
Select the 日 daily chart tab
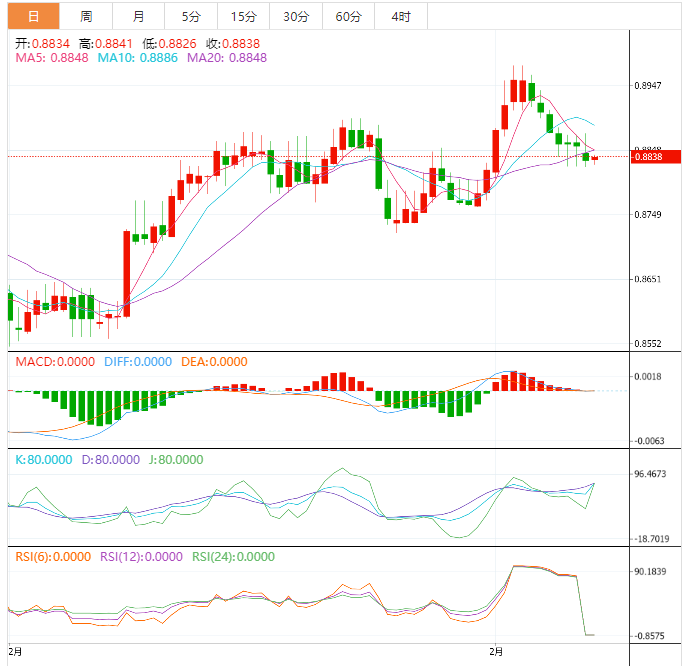click(33, 16)
